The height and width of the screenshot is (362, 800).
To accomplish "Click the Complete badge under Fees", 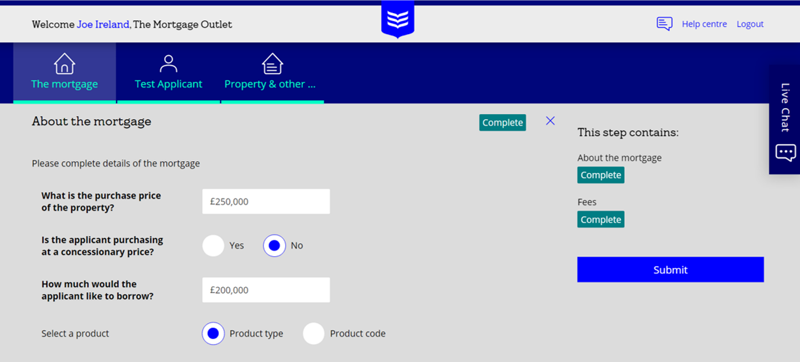I will tap(601, 219).
